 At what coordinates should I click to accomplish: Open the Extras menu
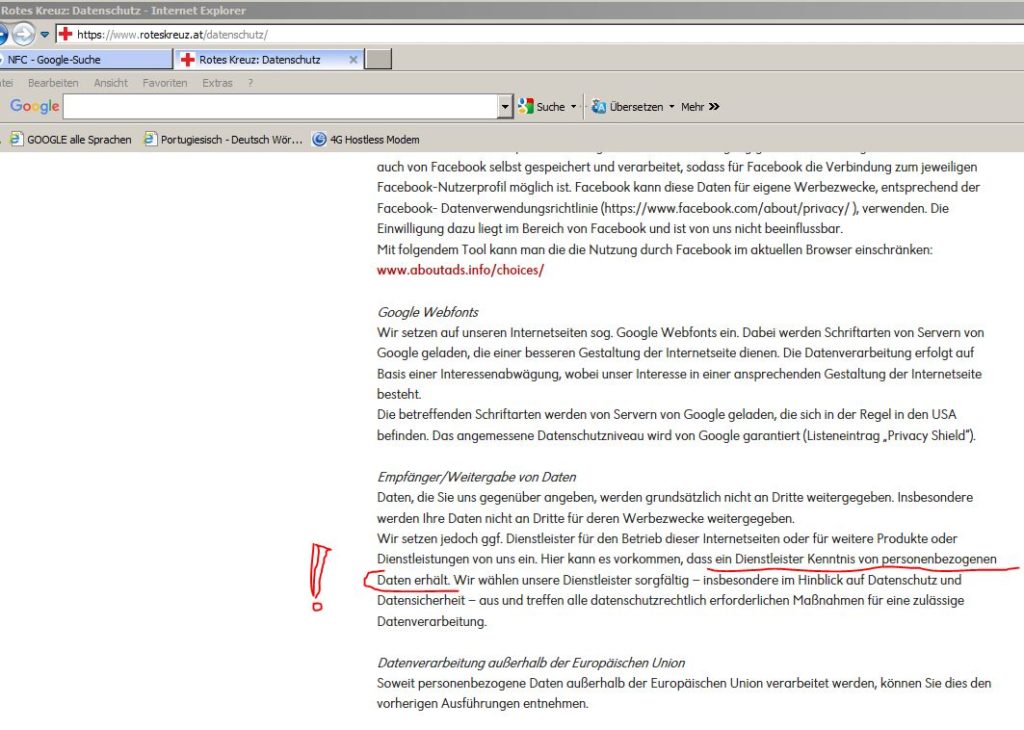click(217, 83)
